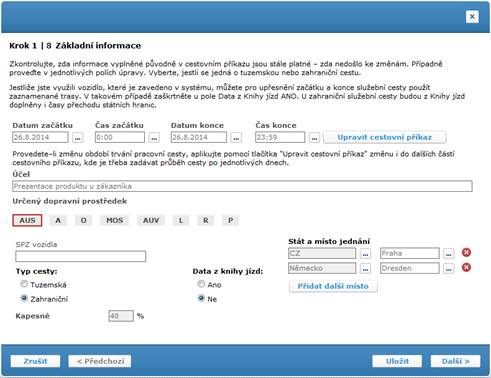The image size is (491, 378).
Task: Click the SPZ vozidla input field
Action: [x=81, y=256]
